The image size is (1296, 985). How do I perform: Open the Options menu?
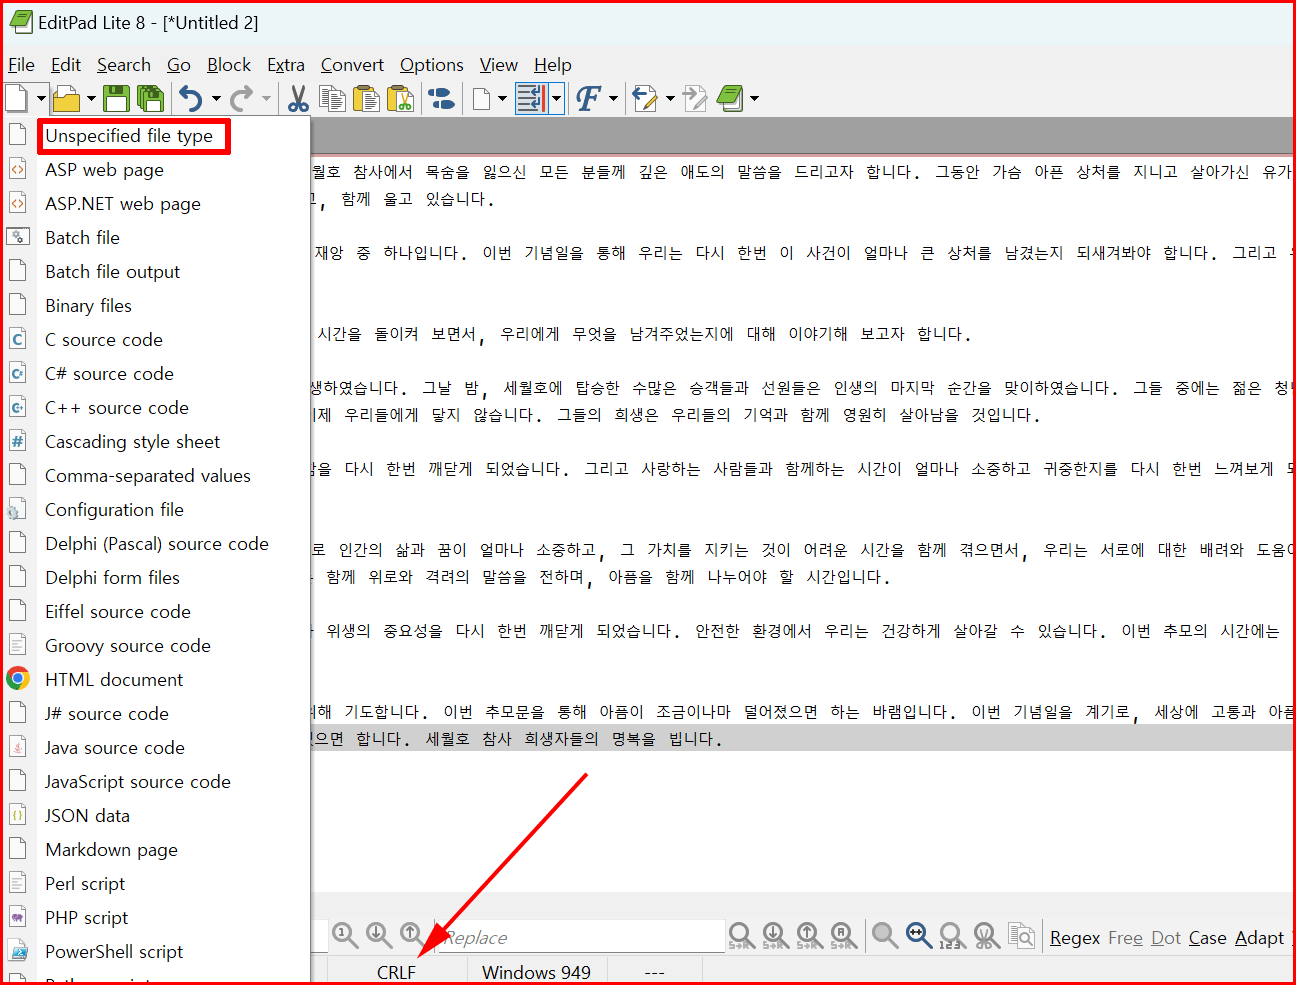[x=432, y=65]
